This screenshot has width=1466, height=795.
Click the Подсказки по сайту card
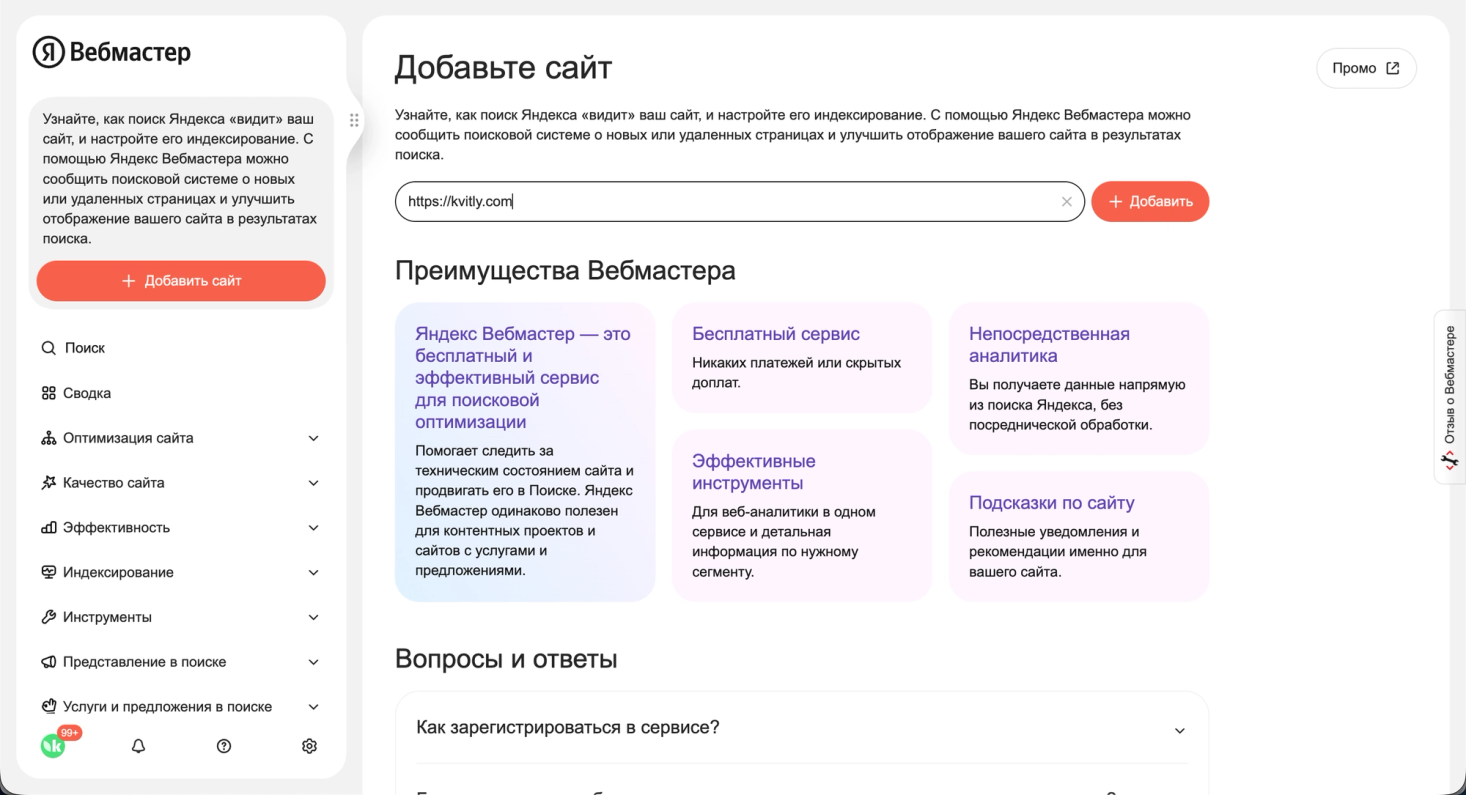[1078, 536]
